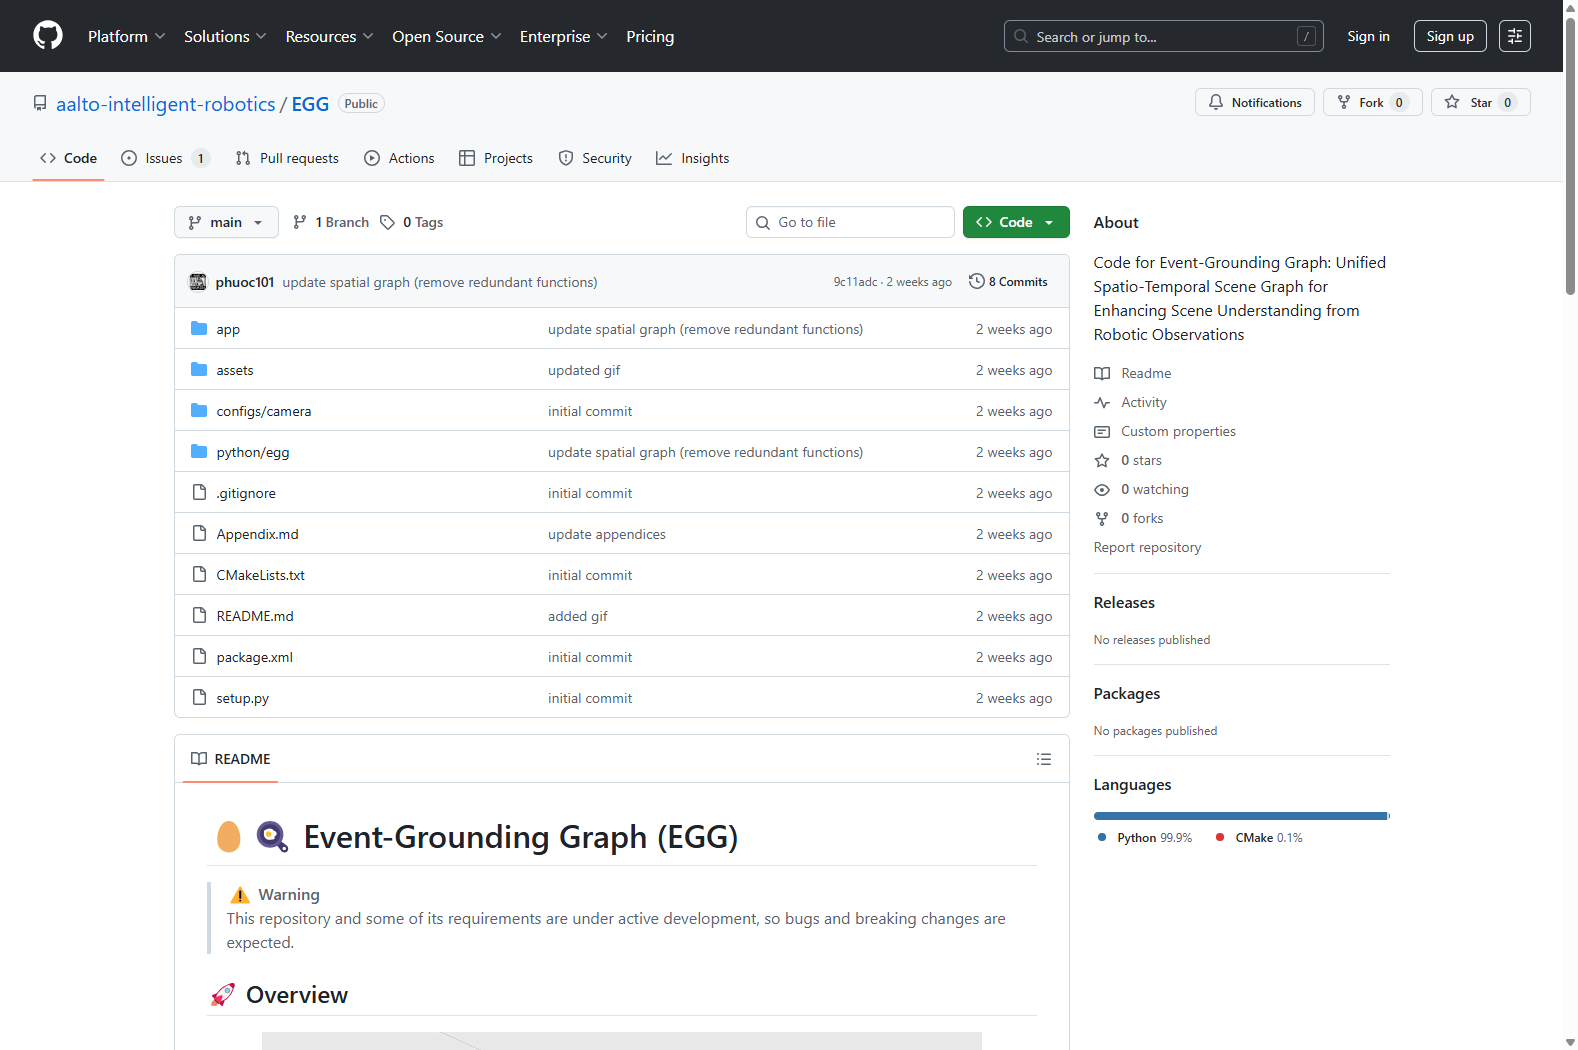The height and width of the screenshot is (1050, 1578).
Task: Open the Releases heading link
Action: click(1124, 602)
